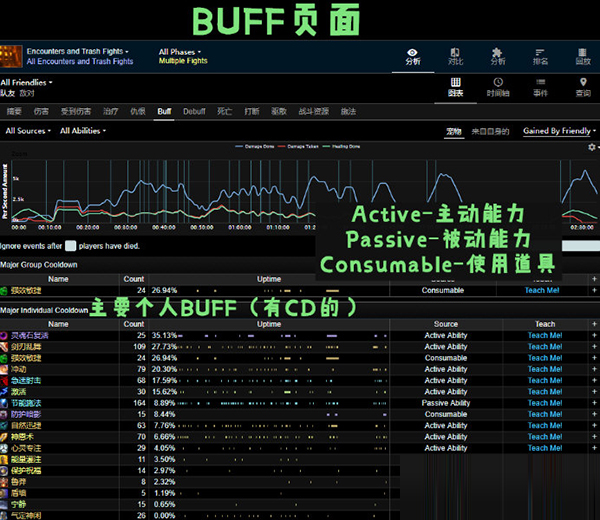The width and height of the screenshot is (600, 520).
Task: Open the 查询 search query icon
Action: coord(583,87)
